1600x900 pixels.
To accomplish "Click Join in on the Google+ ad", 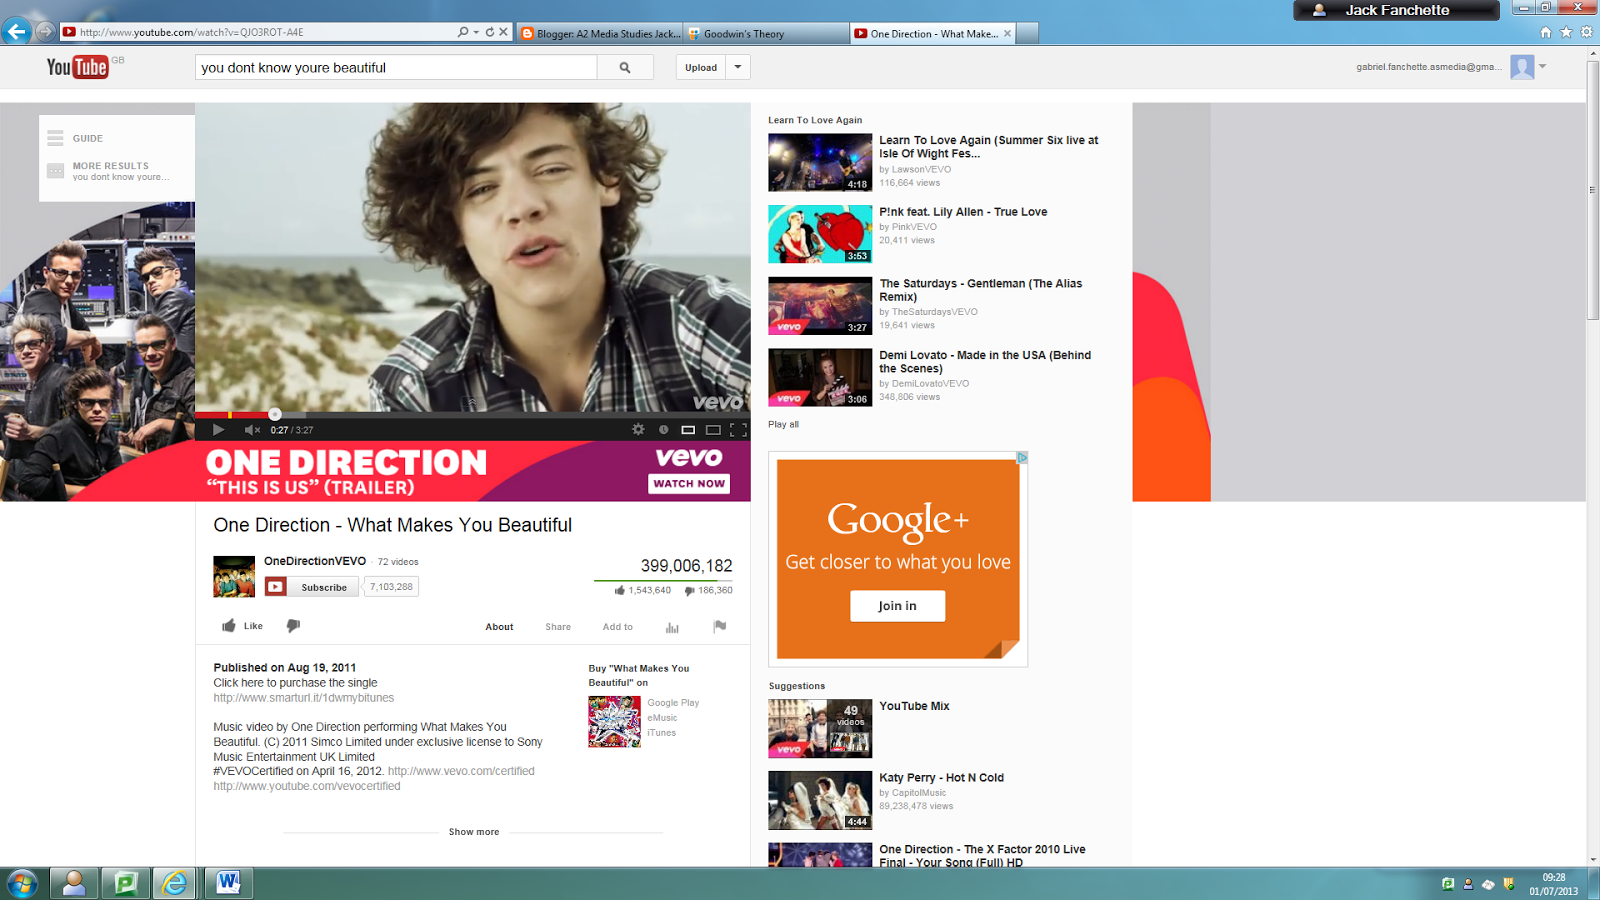I will click(x=897, y=606).
